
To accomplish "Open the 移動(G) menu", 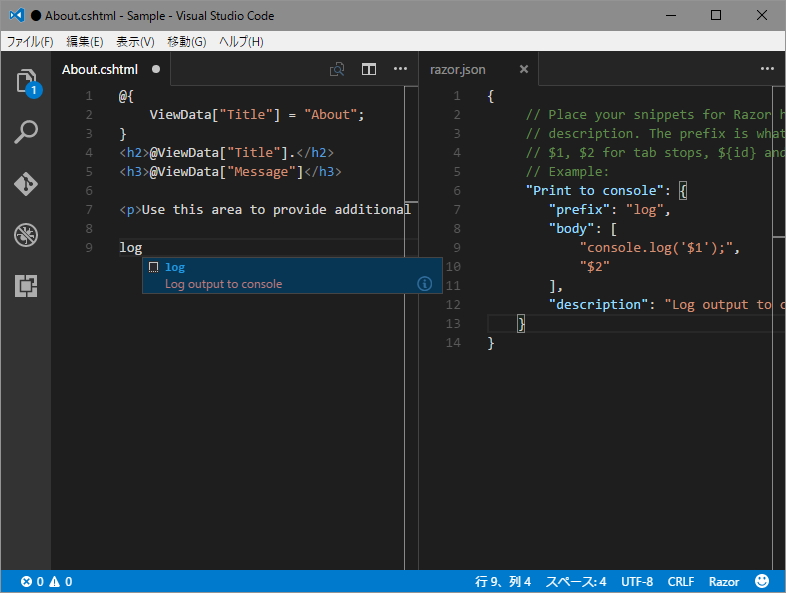I will click(186, 42).
